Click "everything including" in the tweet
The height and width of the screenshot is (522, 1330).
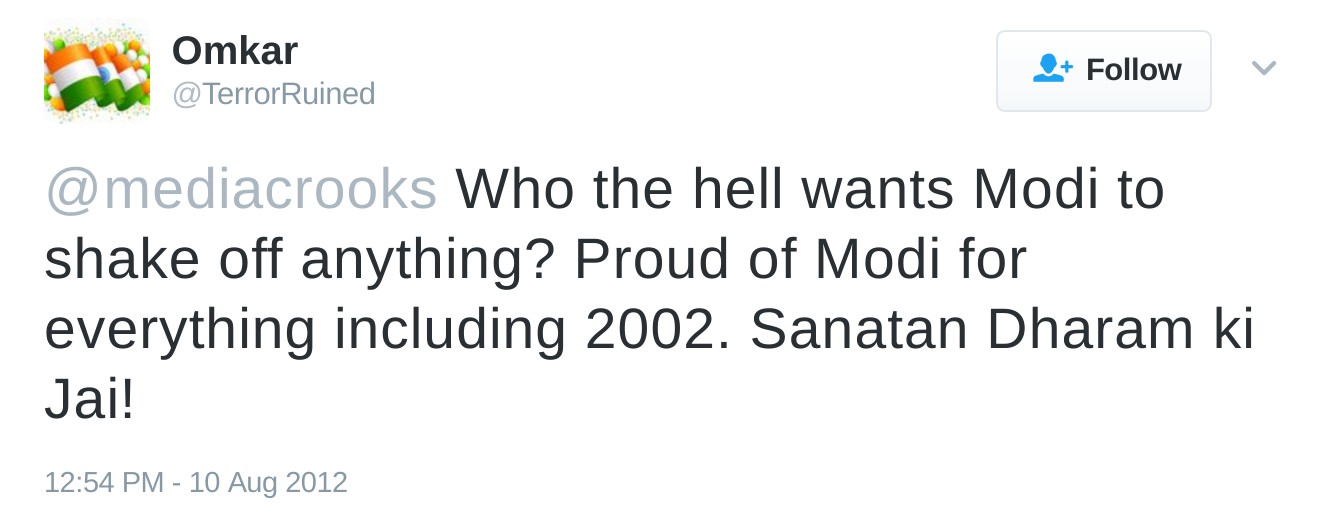[305, 332]
